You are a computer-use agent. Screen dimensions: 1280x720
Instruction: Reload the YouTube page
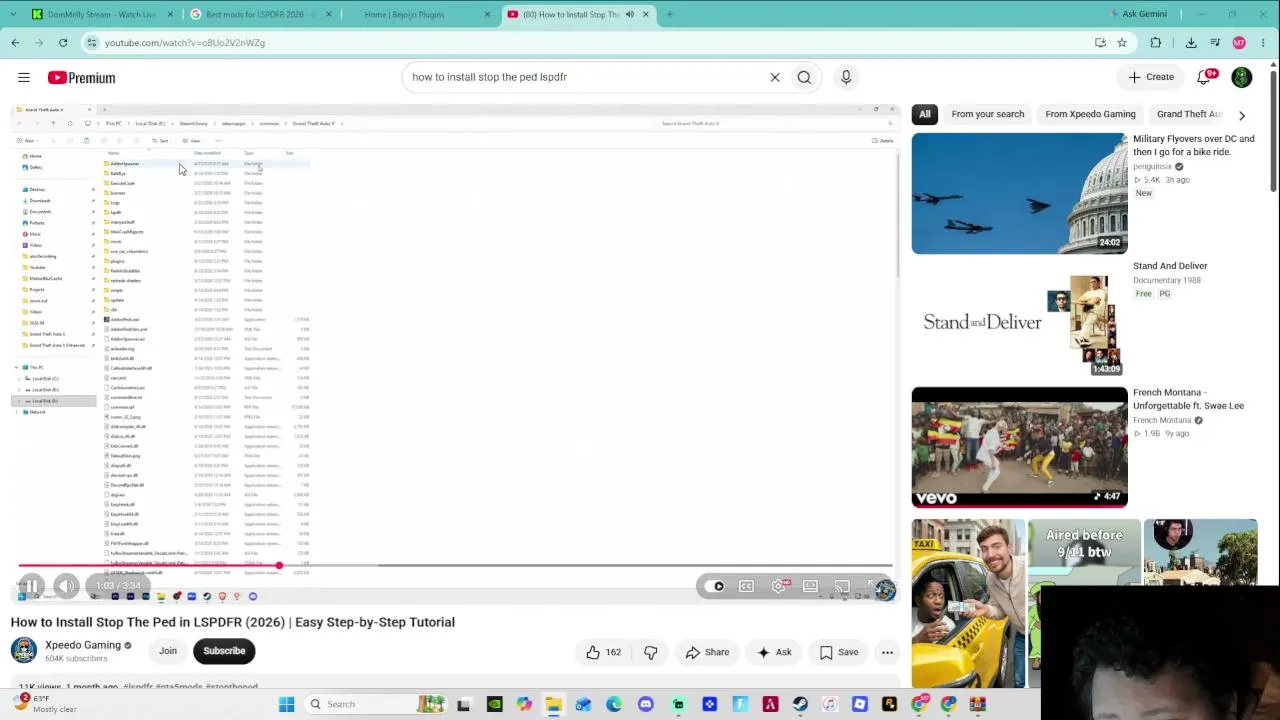coord(63,43)
